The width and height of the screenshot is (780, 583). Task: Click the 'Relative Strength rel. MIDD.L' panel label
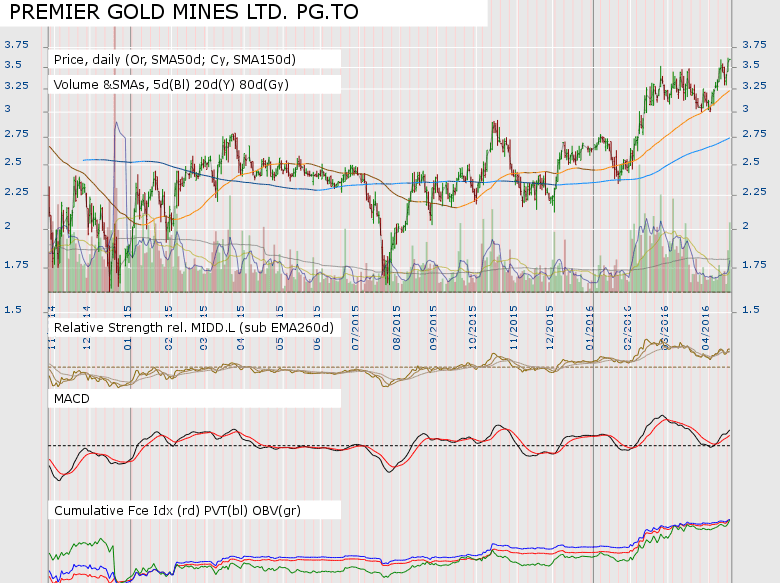194,328
